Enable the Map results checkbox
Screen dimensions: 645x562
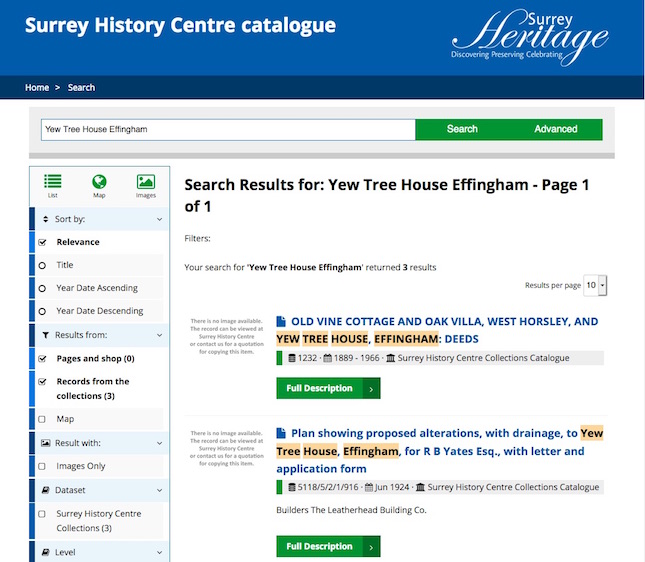pyautogui.click(x=42, y=419)
